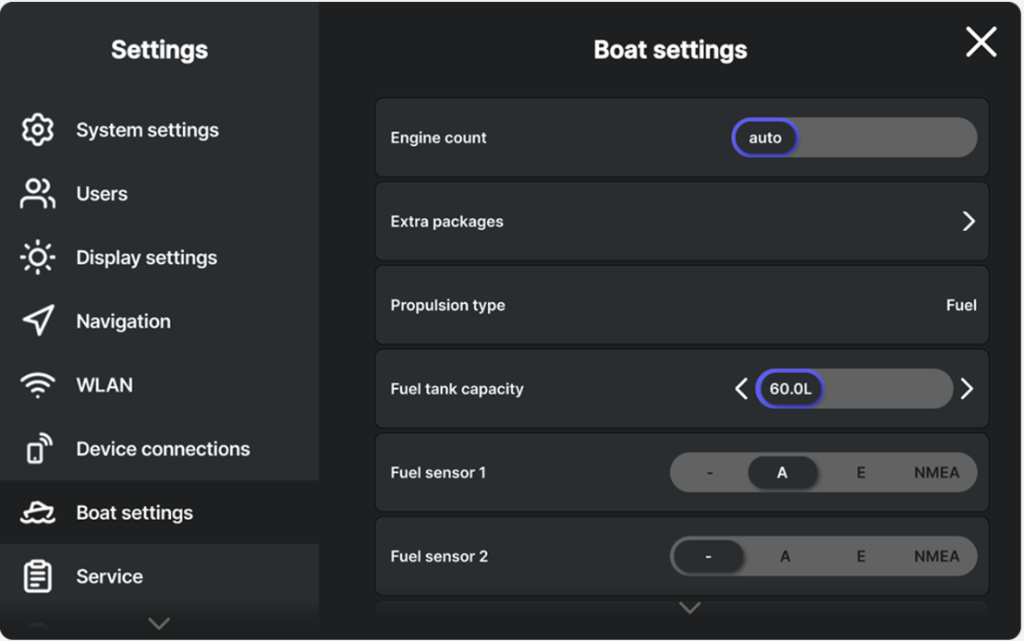Close the Boat settings panel
Screen dimensions: 1024x641
(x=981, y=42)
